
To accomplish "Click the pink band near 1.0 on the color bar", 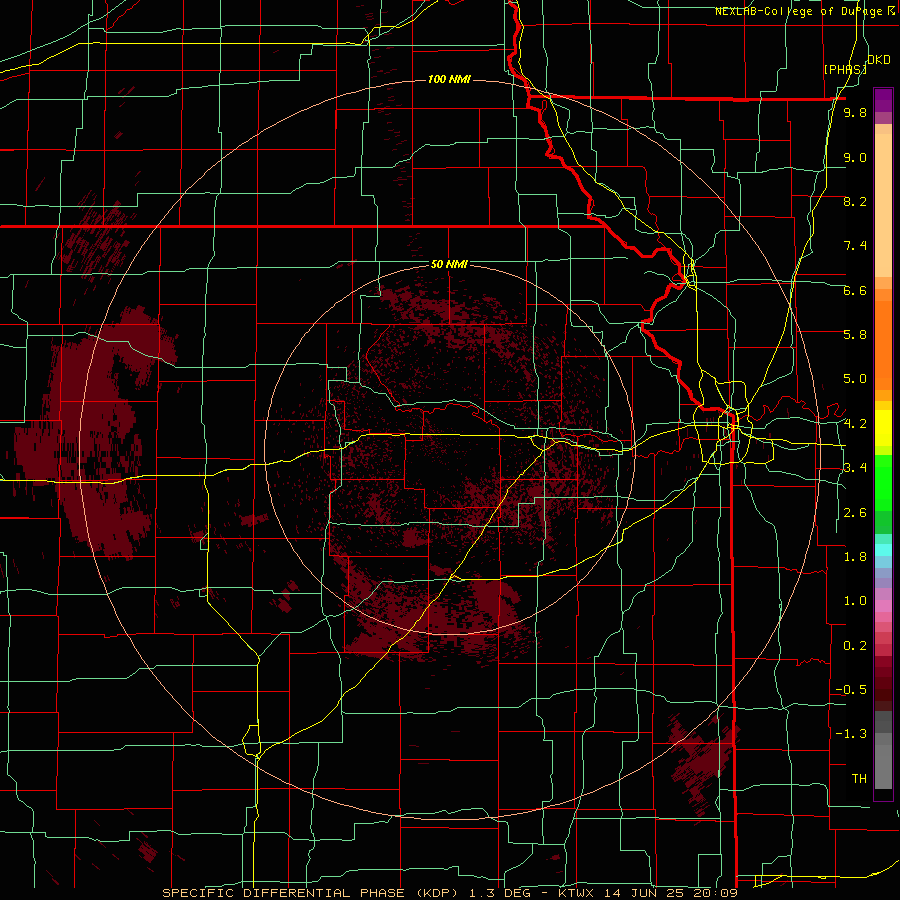I will [883, 606].
